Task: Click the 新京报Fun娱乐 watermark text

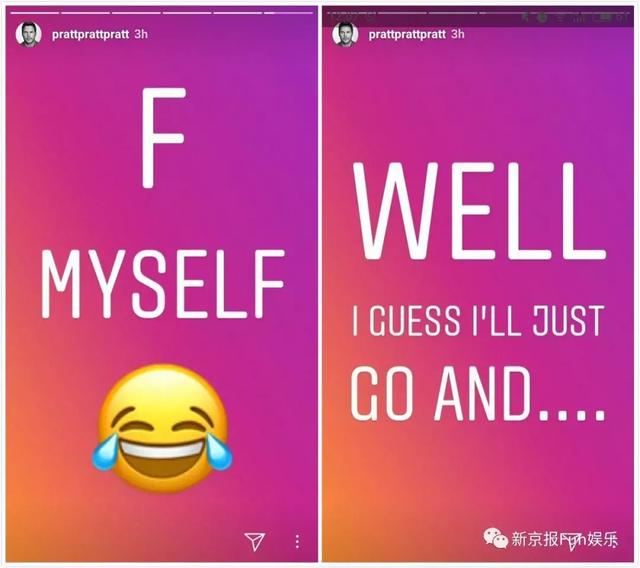Action: [x=565, y=539]
